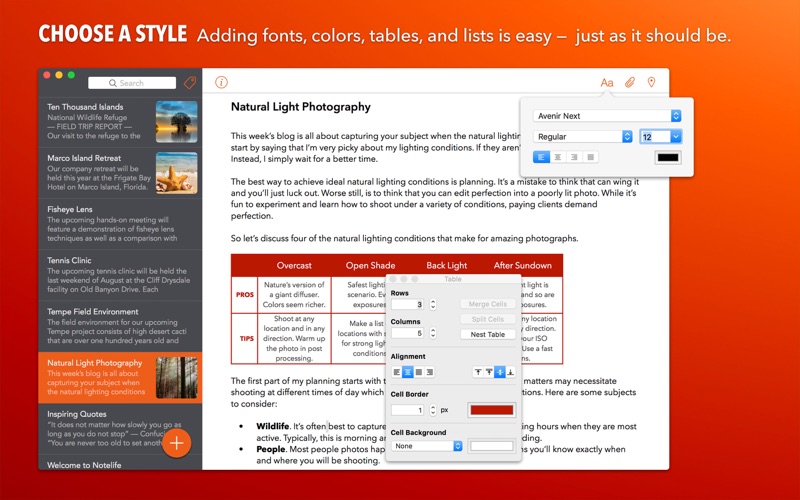Image resolution: width=800 pixels, height=500 pixels.
Task: Click the PROS row label cell
Action: point(245,294)
